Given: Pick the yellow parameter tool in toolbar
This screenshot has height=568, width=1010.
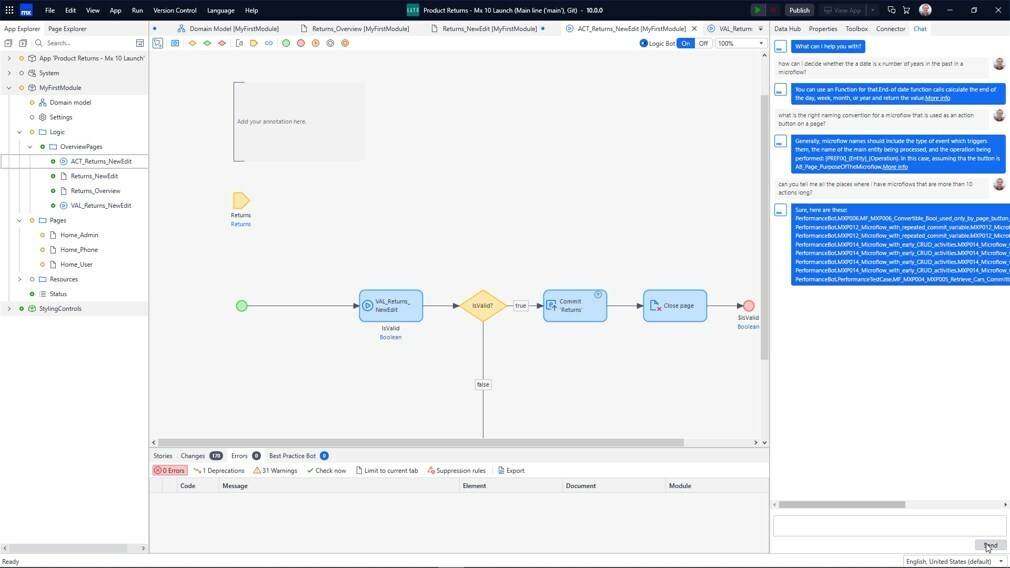Looking at the screenshot, I should coord(254,43).
